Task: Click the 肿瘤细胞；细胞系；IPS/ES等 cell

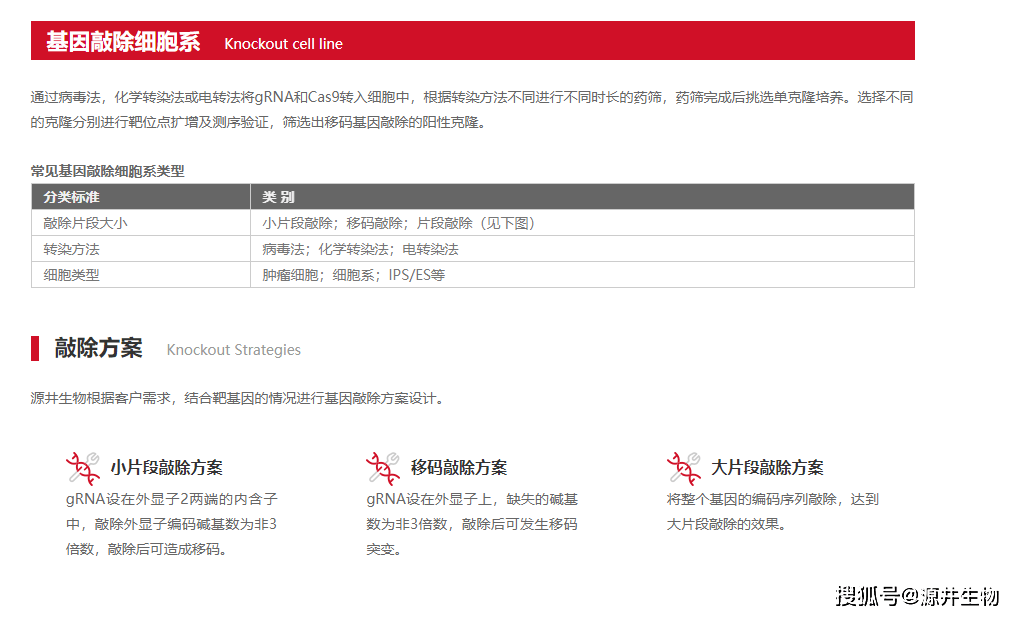Action: pos(353,275)
